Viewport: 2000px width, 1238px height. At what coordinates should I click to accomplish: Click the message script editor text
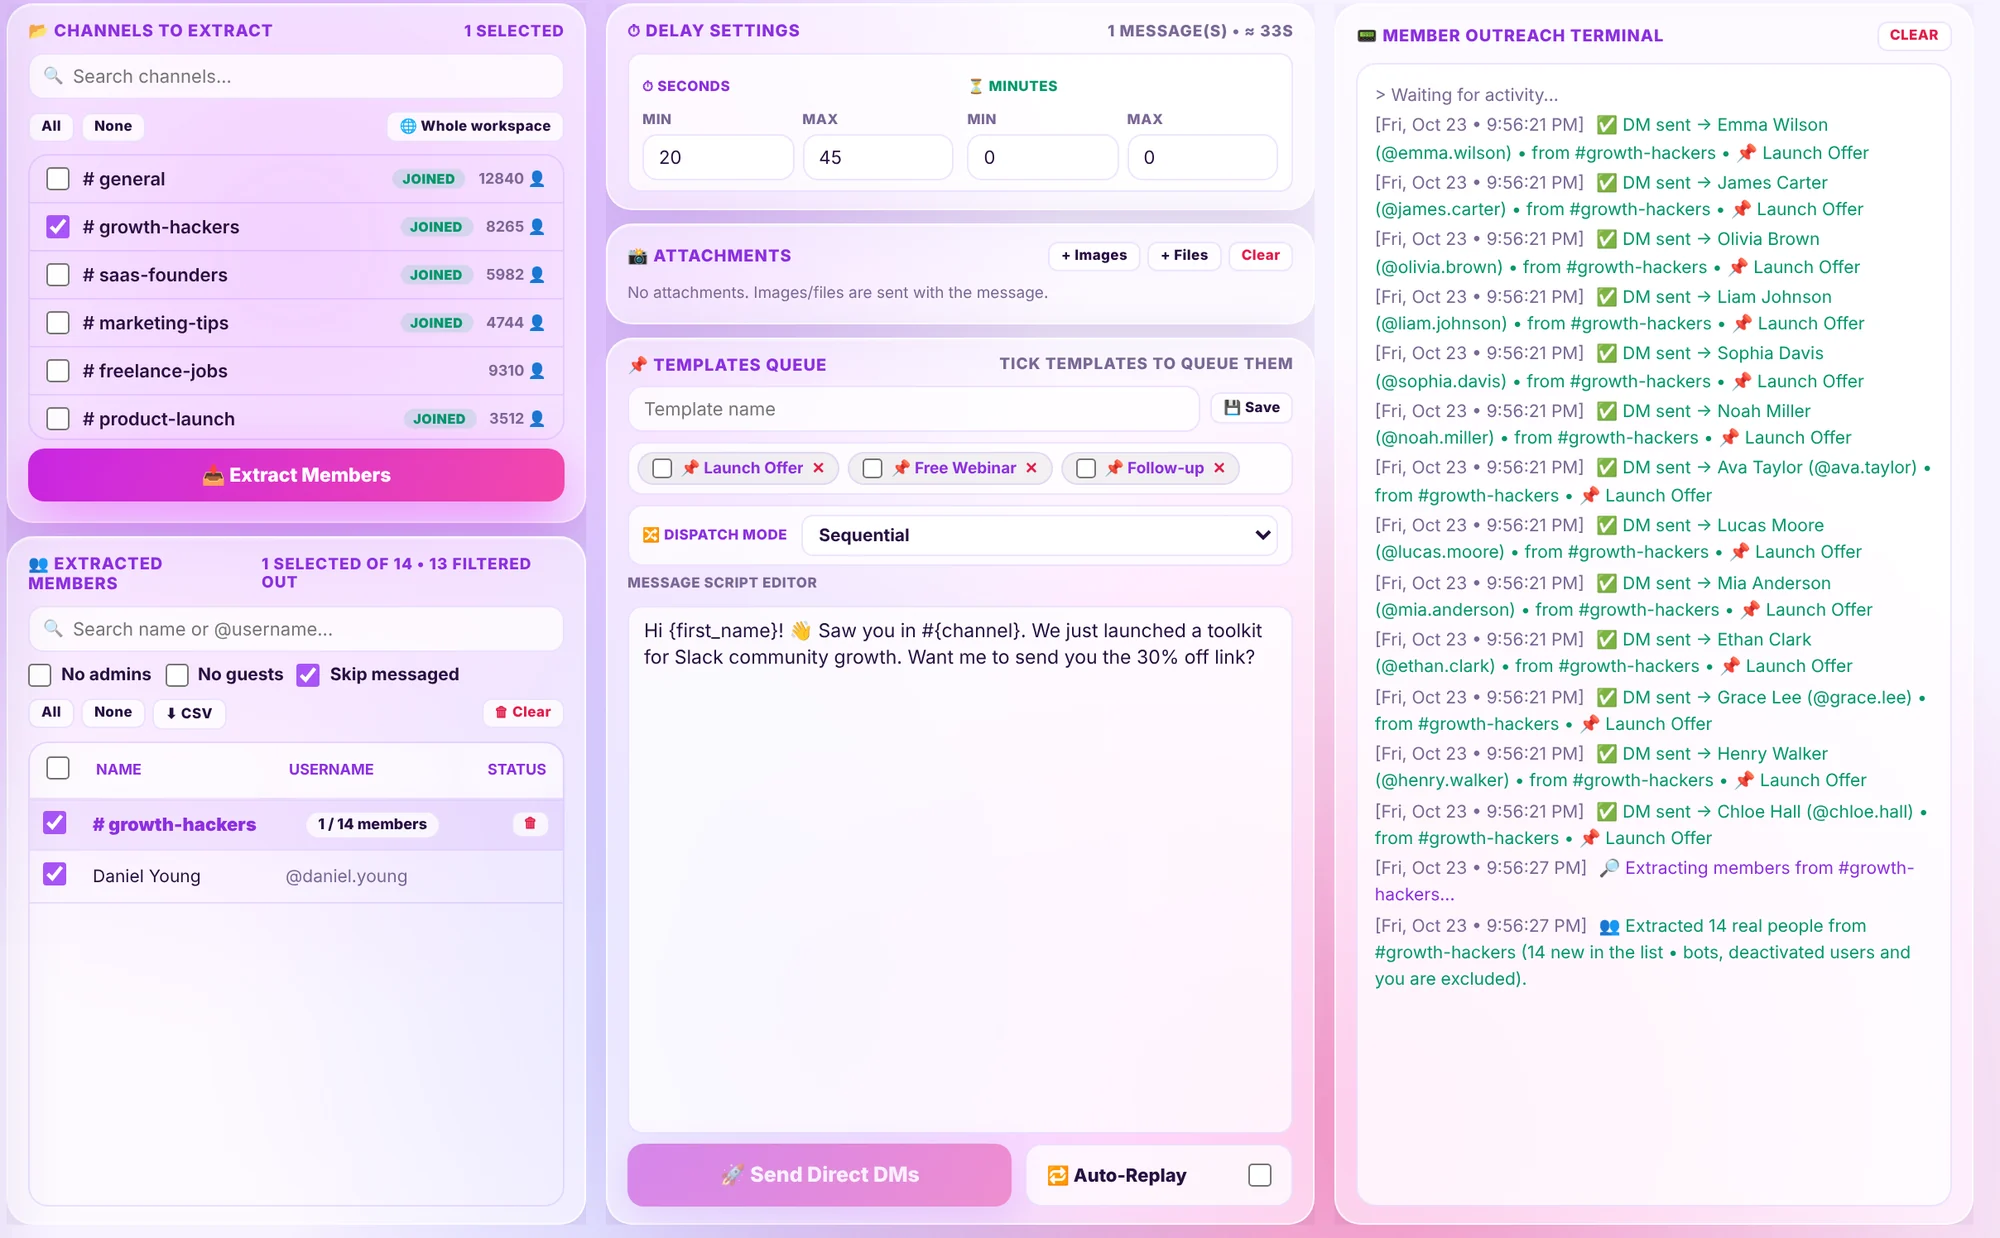952,644
